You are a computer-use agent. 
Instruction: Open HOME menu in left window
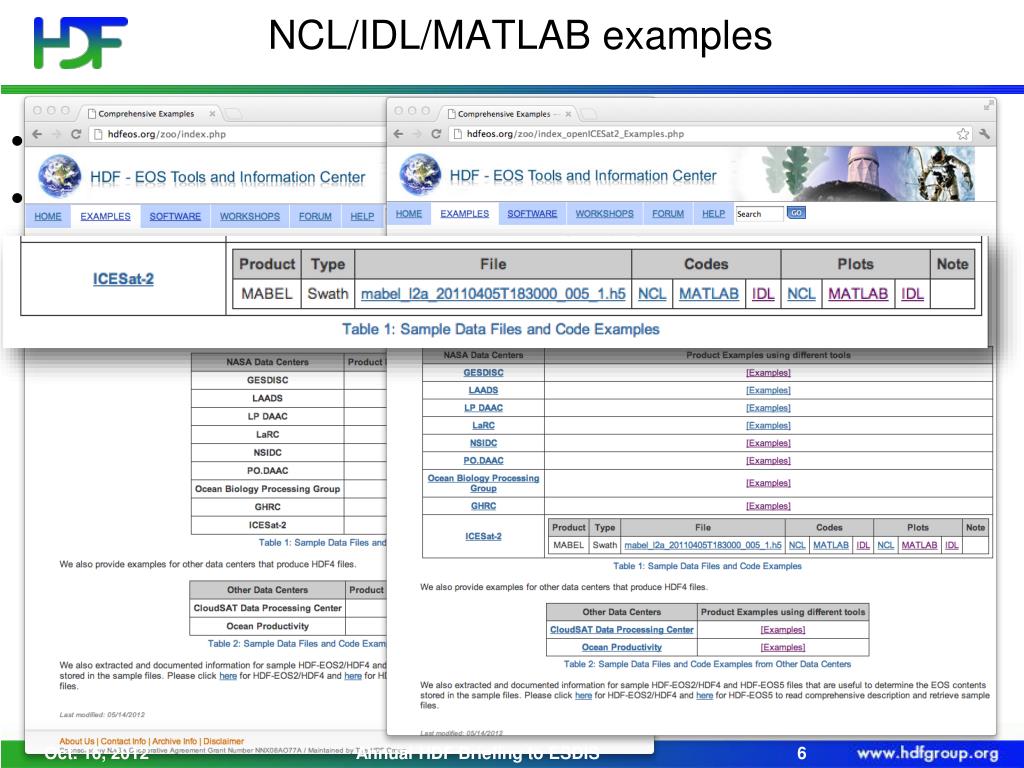(48, 216)
